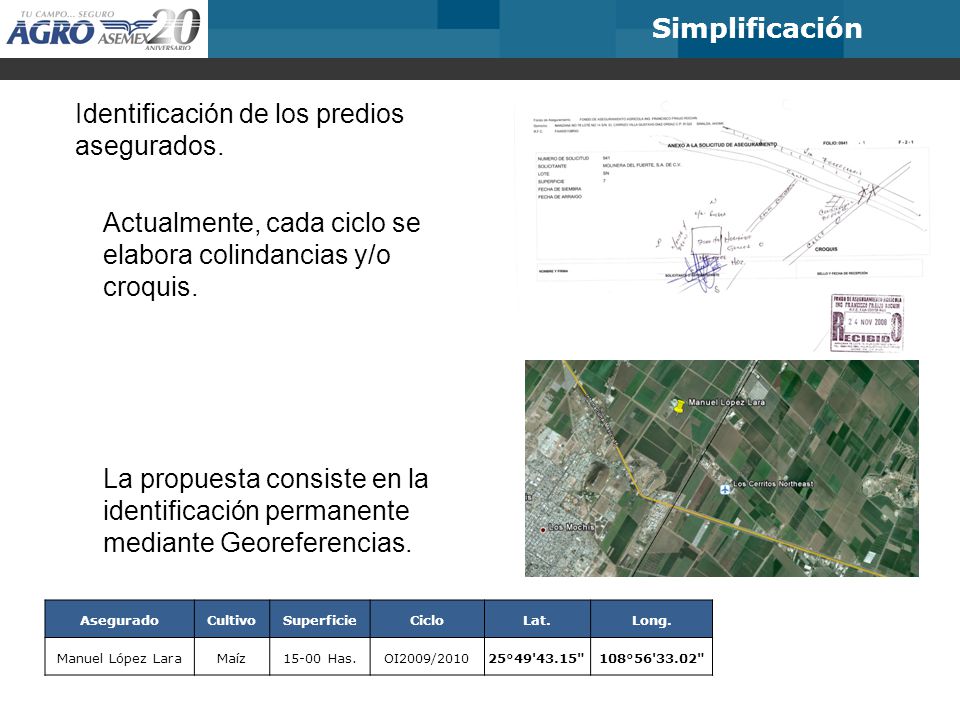Select the Manuel López Lara map label
This screenshot has height=720, width=960.
pos(727,402)
